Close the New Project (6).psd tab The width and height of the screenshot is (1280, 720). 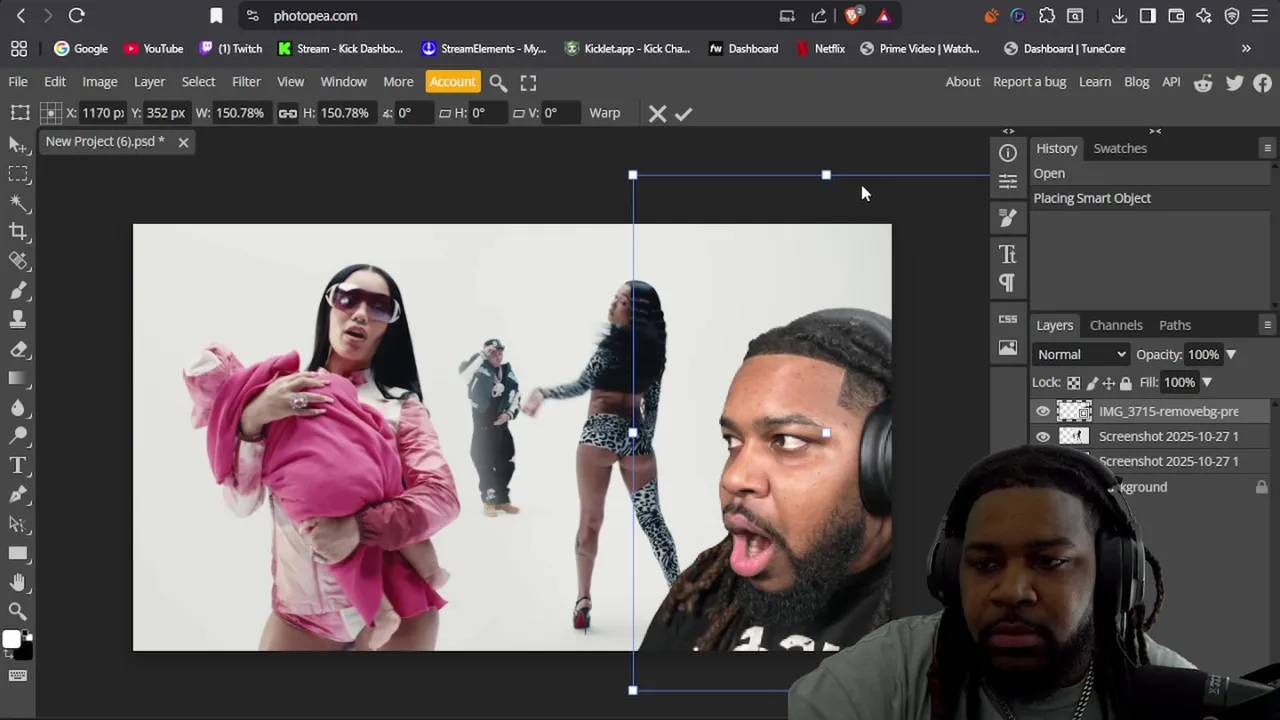[183, 142]
